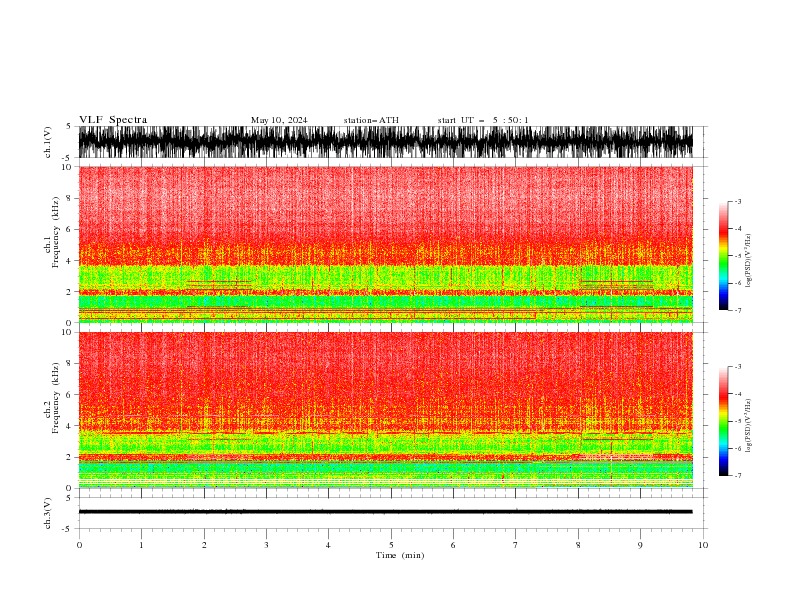Click the 'station=ATH' label
Image resolution: width=792 pixels, height=612 pixels.
(371, 120)
